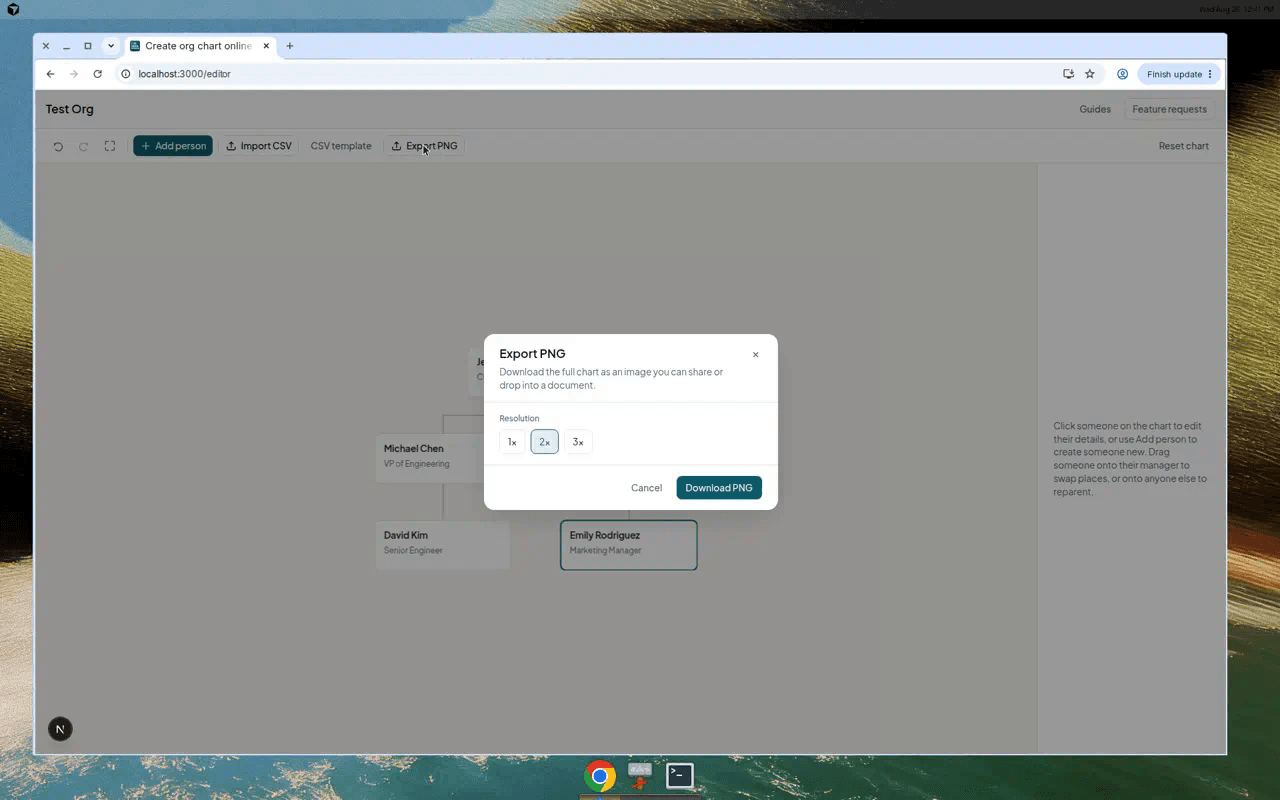
Task: Cancel the export dialog
Action: pos(646,488)
